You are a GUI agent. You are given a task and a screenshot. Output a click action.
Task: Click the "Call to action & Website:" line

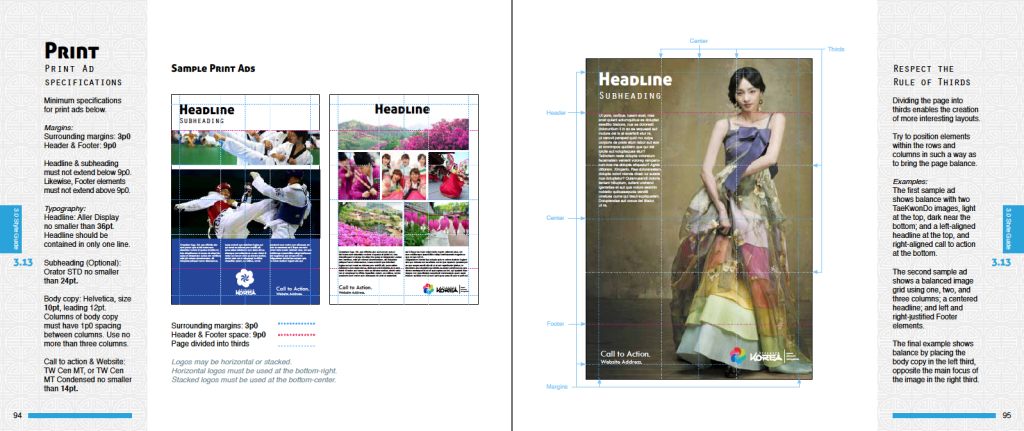(87, 361)
